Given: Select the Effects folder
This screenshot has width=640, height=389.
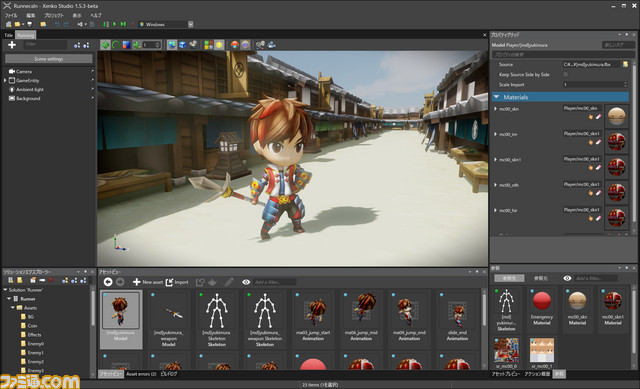Looking at the screenshot, I should click(x=34, y=335).
